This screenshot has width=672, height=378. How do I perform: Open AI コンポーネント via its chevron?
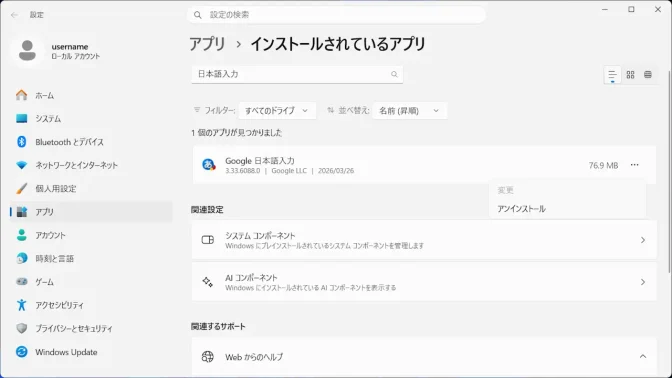643,282
